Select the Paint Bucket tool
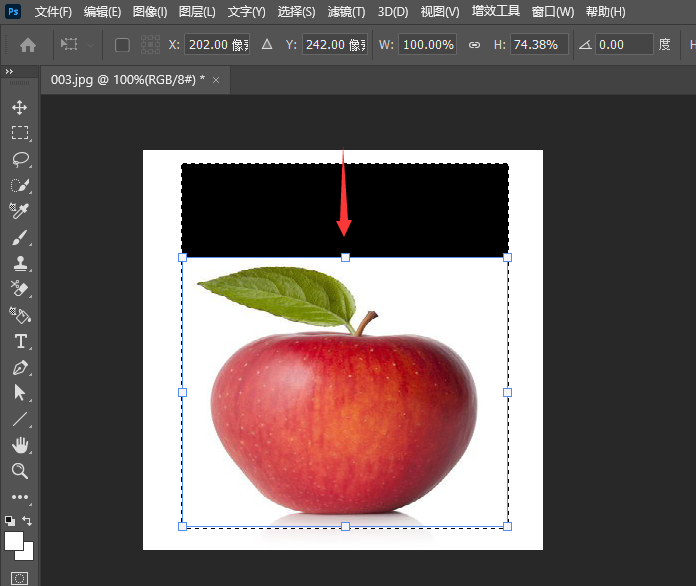Viewport: 696px width, 586px height. (20, 315)
